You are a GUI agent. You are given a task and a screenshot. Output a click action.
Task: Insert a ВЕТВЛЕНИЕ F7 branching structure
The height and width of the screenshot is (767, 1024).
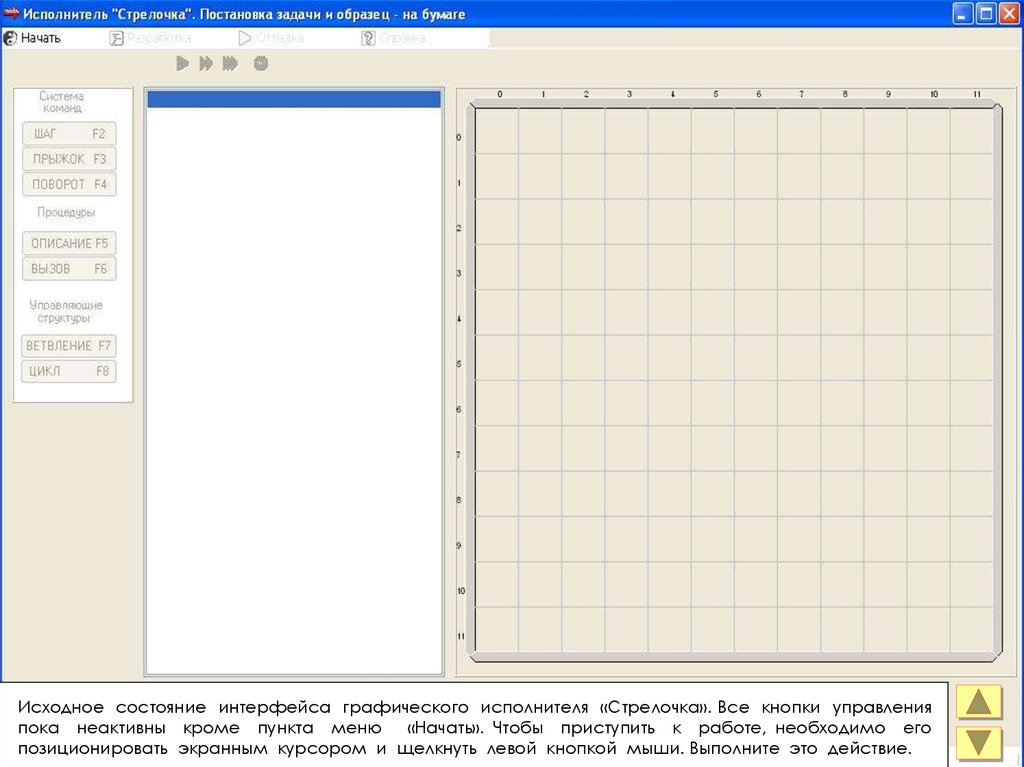point(69,346)
